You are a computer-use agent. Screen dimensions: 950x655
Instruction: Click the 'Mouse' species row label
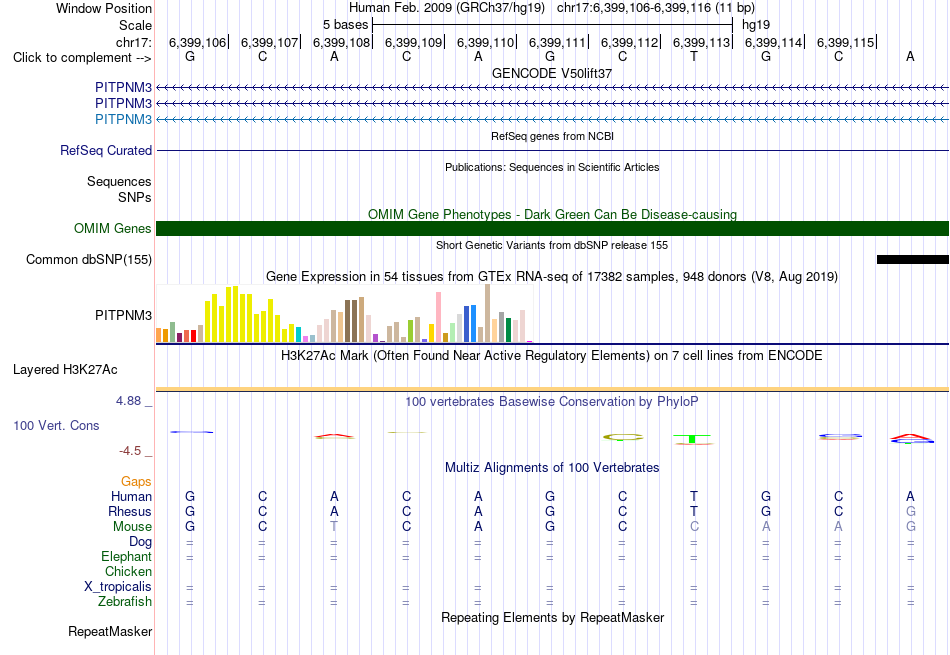pos(132,527)
